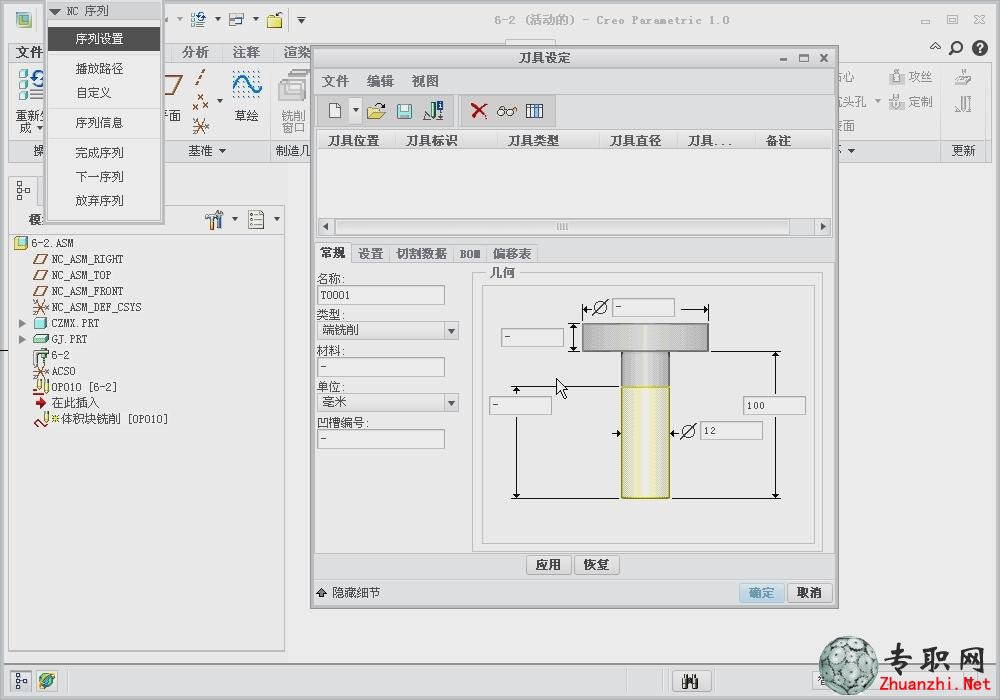Select 序列设置 menu entry

click(104, 39)
